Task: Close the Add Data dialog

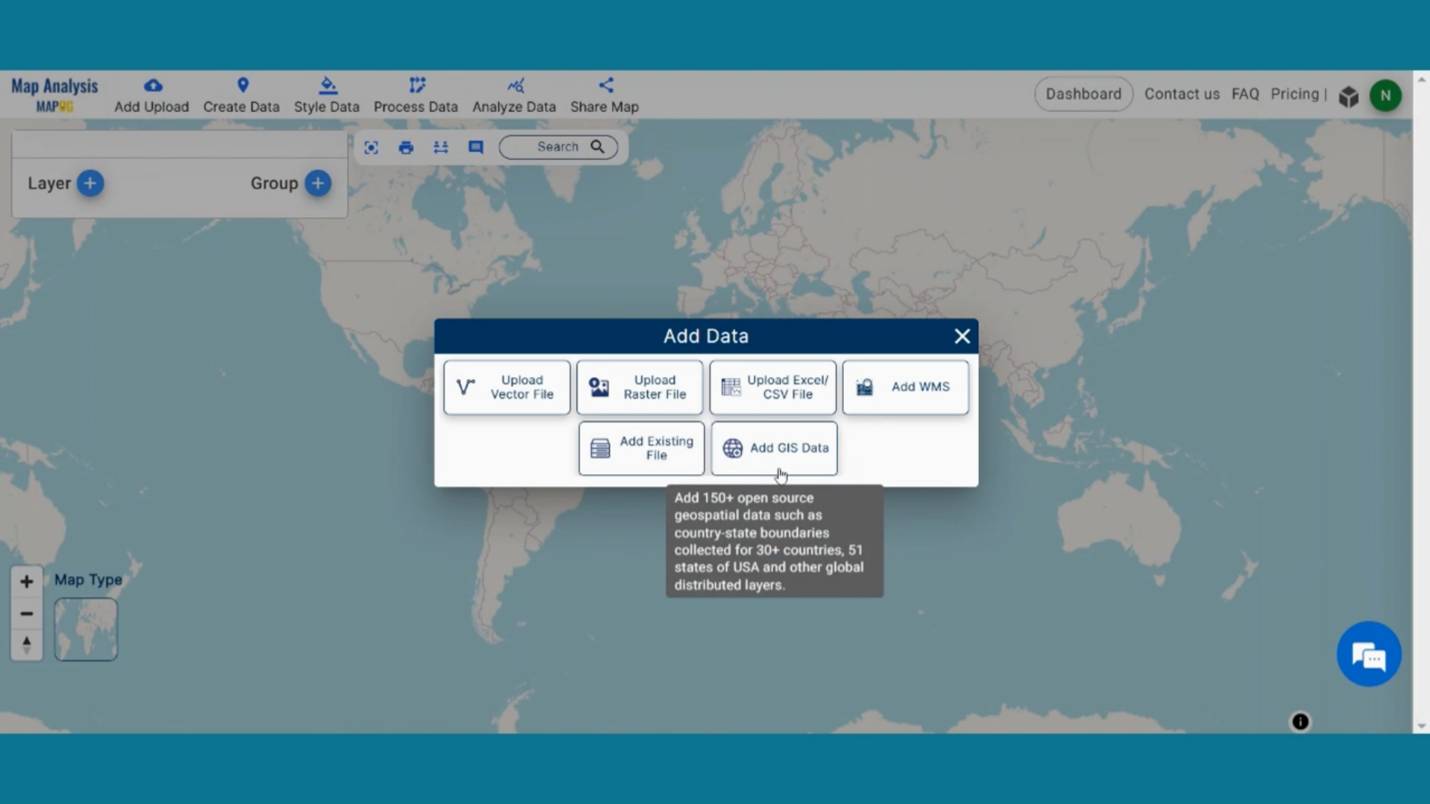Action: [962, 336]
